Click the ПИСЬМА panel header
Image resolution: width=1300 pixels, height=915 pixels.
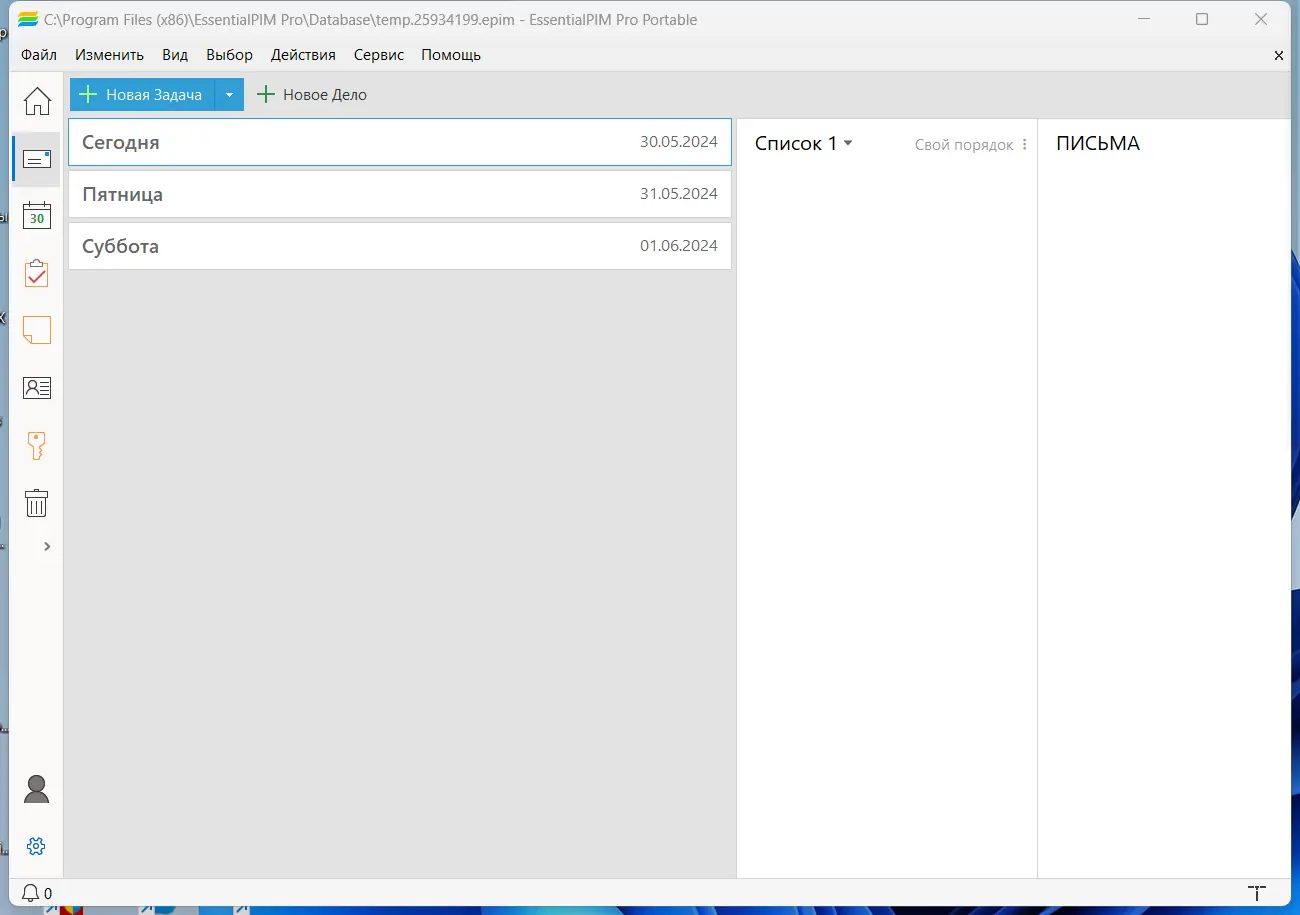click(x=1098, y=144)
